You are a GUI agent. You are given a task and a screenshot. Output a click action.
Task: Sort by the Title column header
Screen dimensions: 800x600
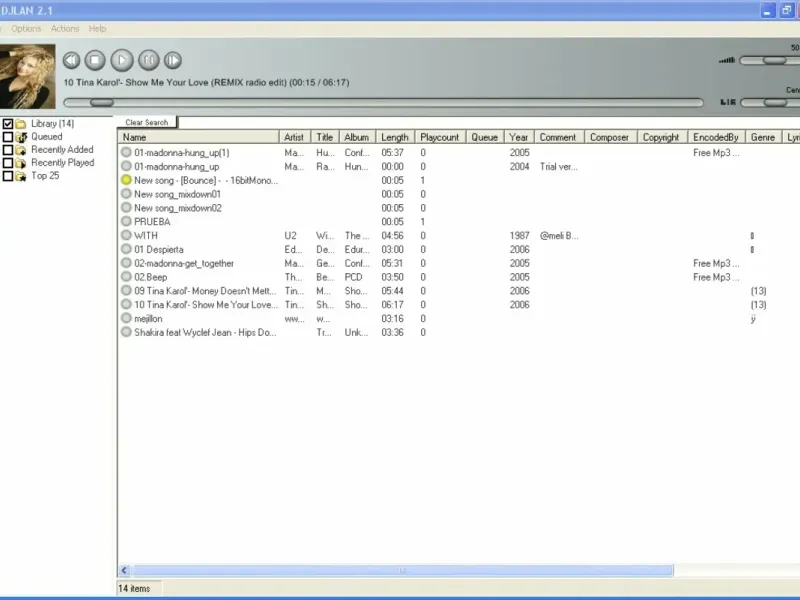click(x=325, y=137)
